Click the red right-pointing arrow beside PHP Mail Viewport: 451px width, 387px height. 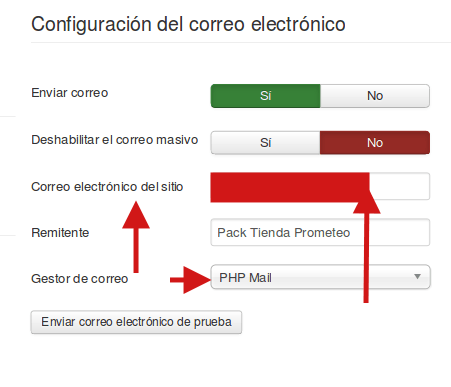[x=191, y=280]
